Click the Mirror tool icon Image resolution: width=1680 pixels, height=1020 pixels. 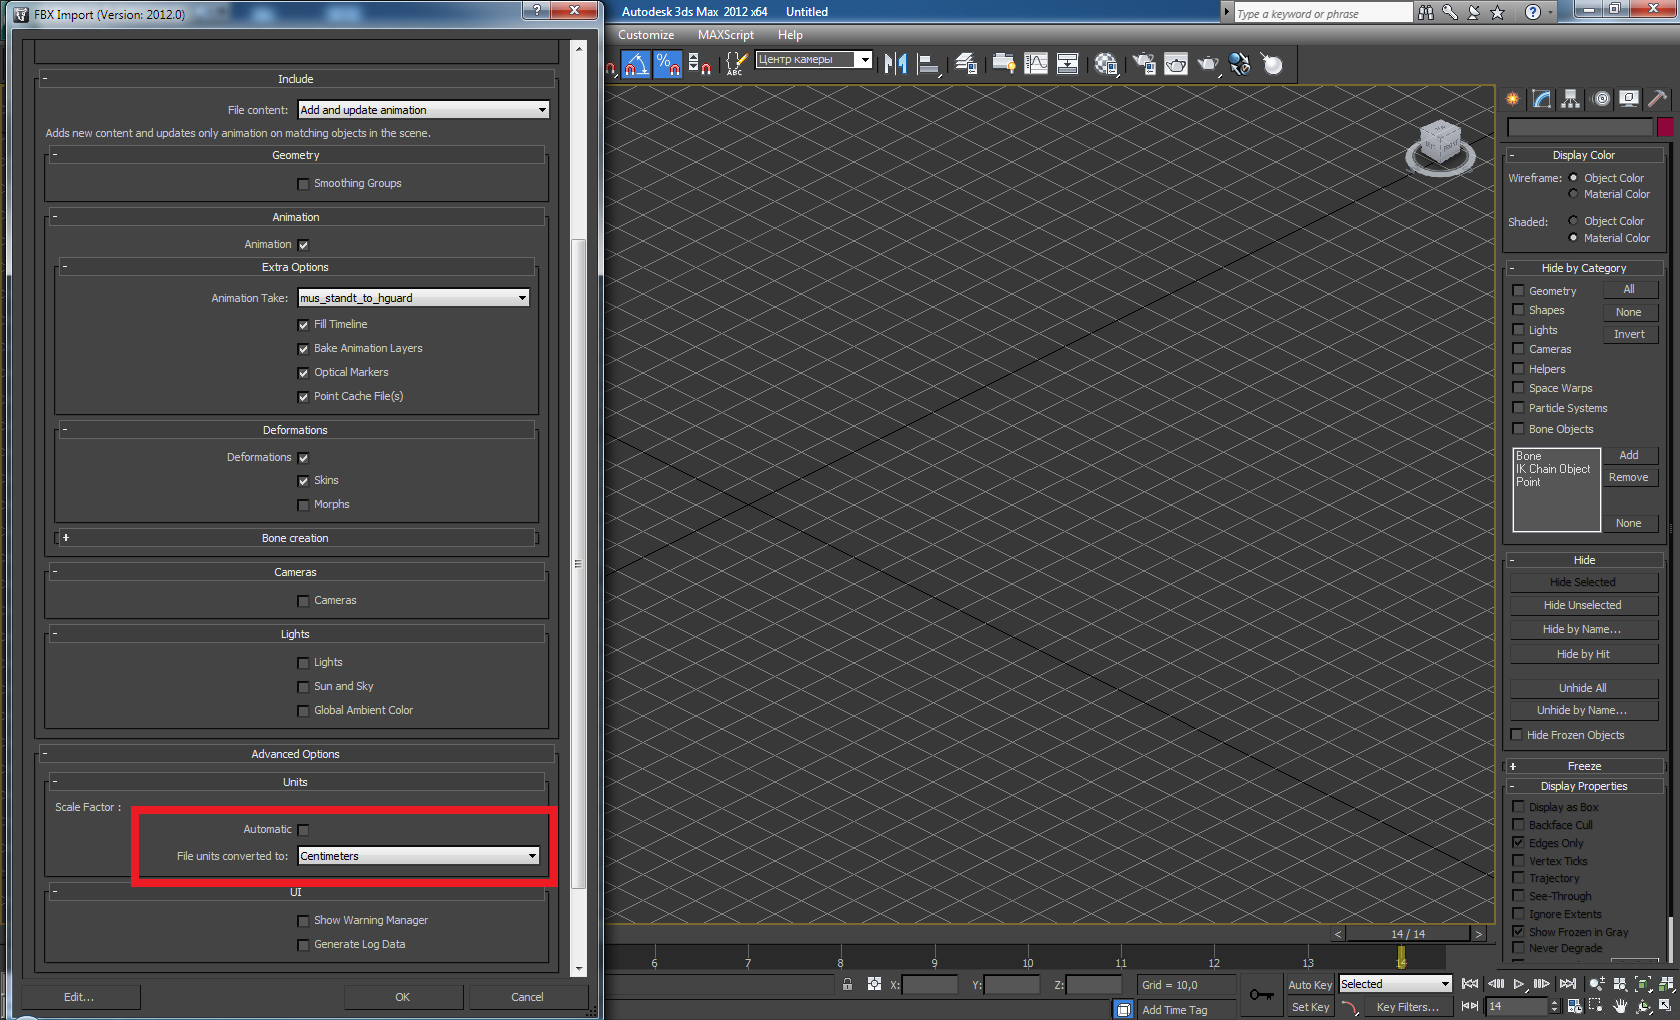tap(895, 64)
